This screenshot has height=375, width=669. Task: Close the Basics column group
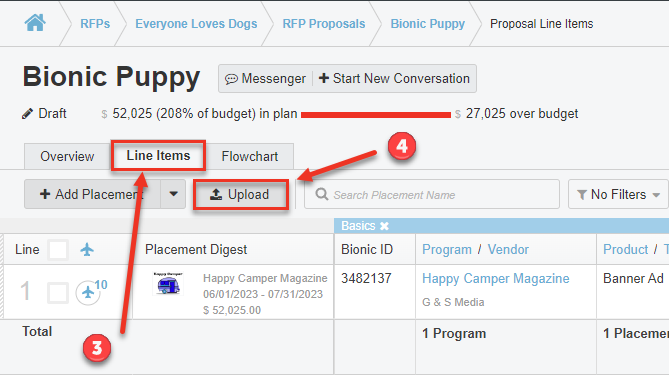pos(384,226)
